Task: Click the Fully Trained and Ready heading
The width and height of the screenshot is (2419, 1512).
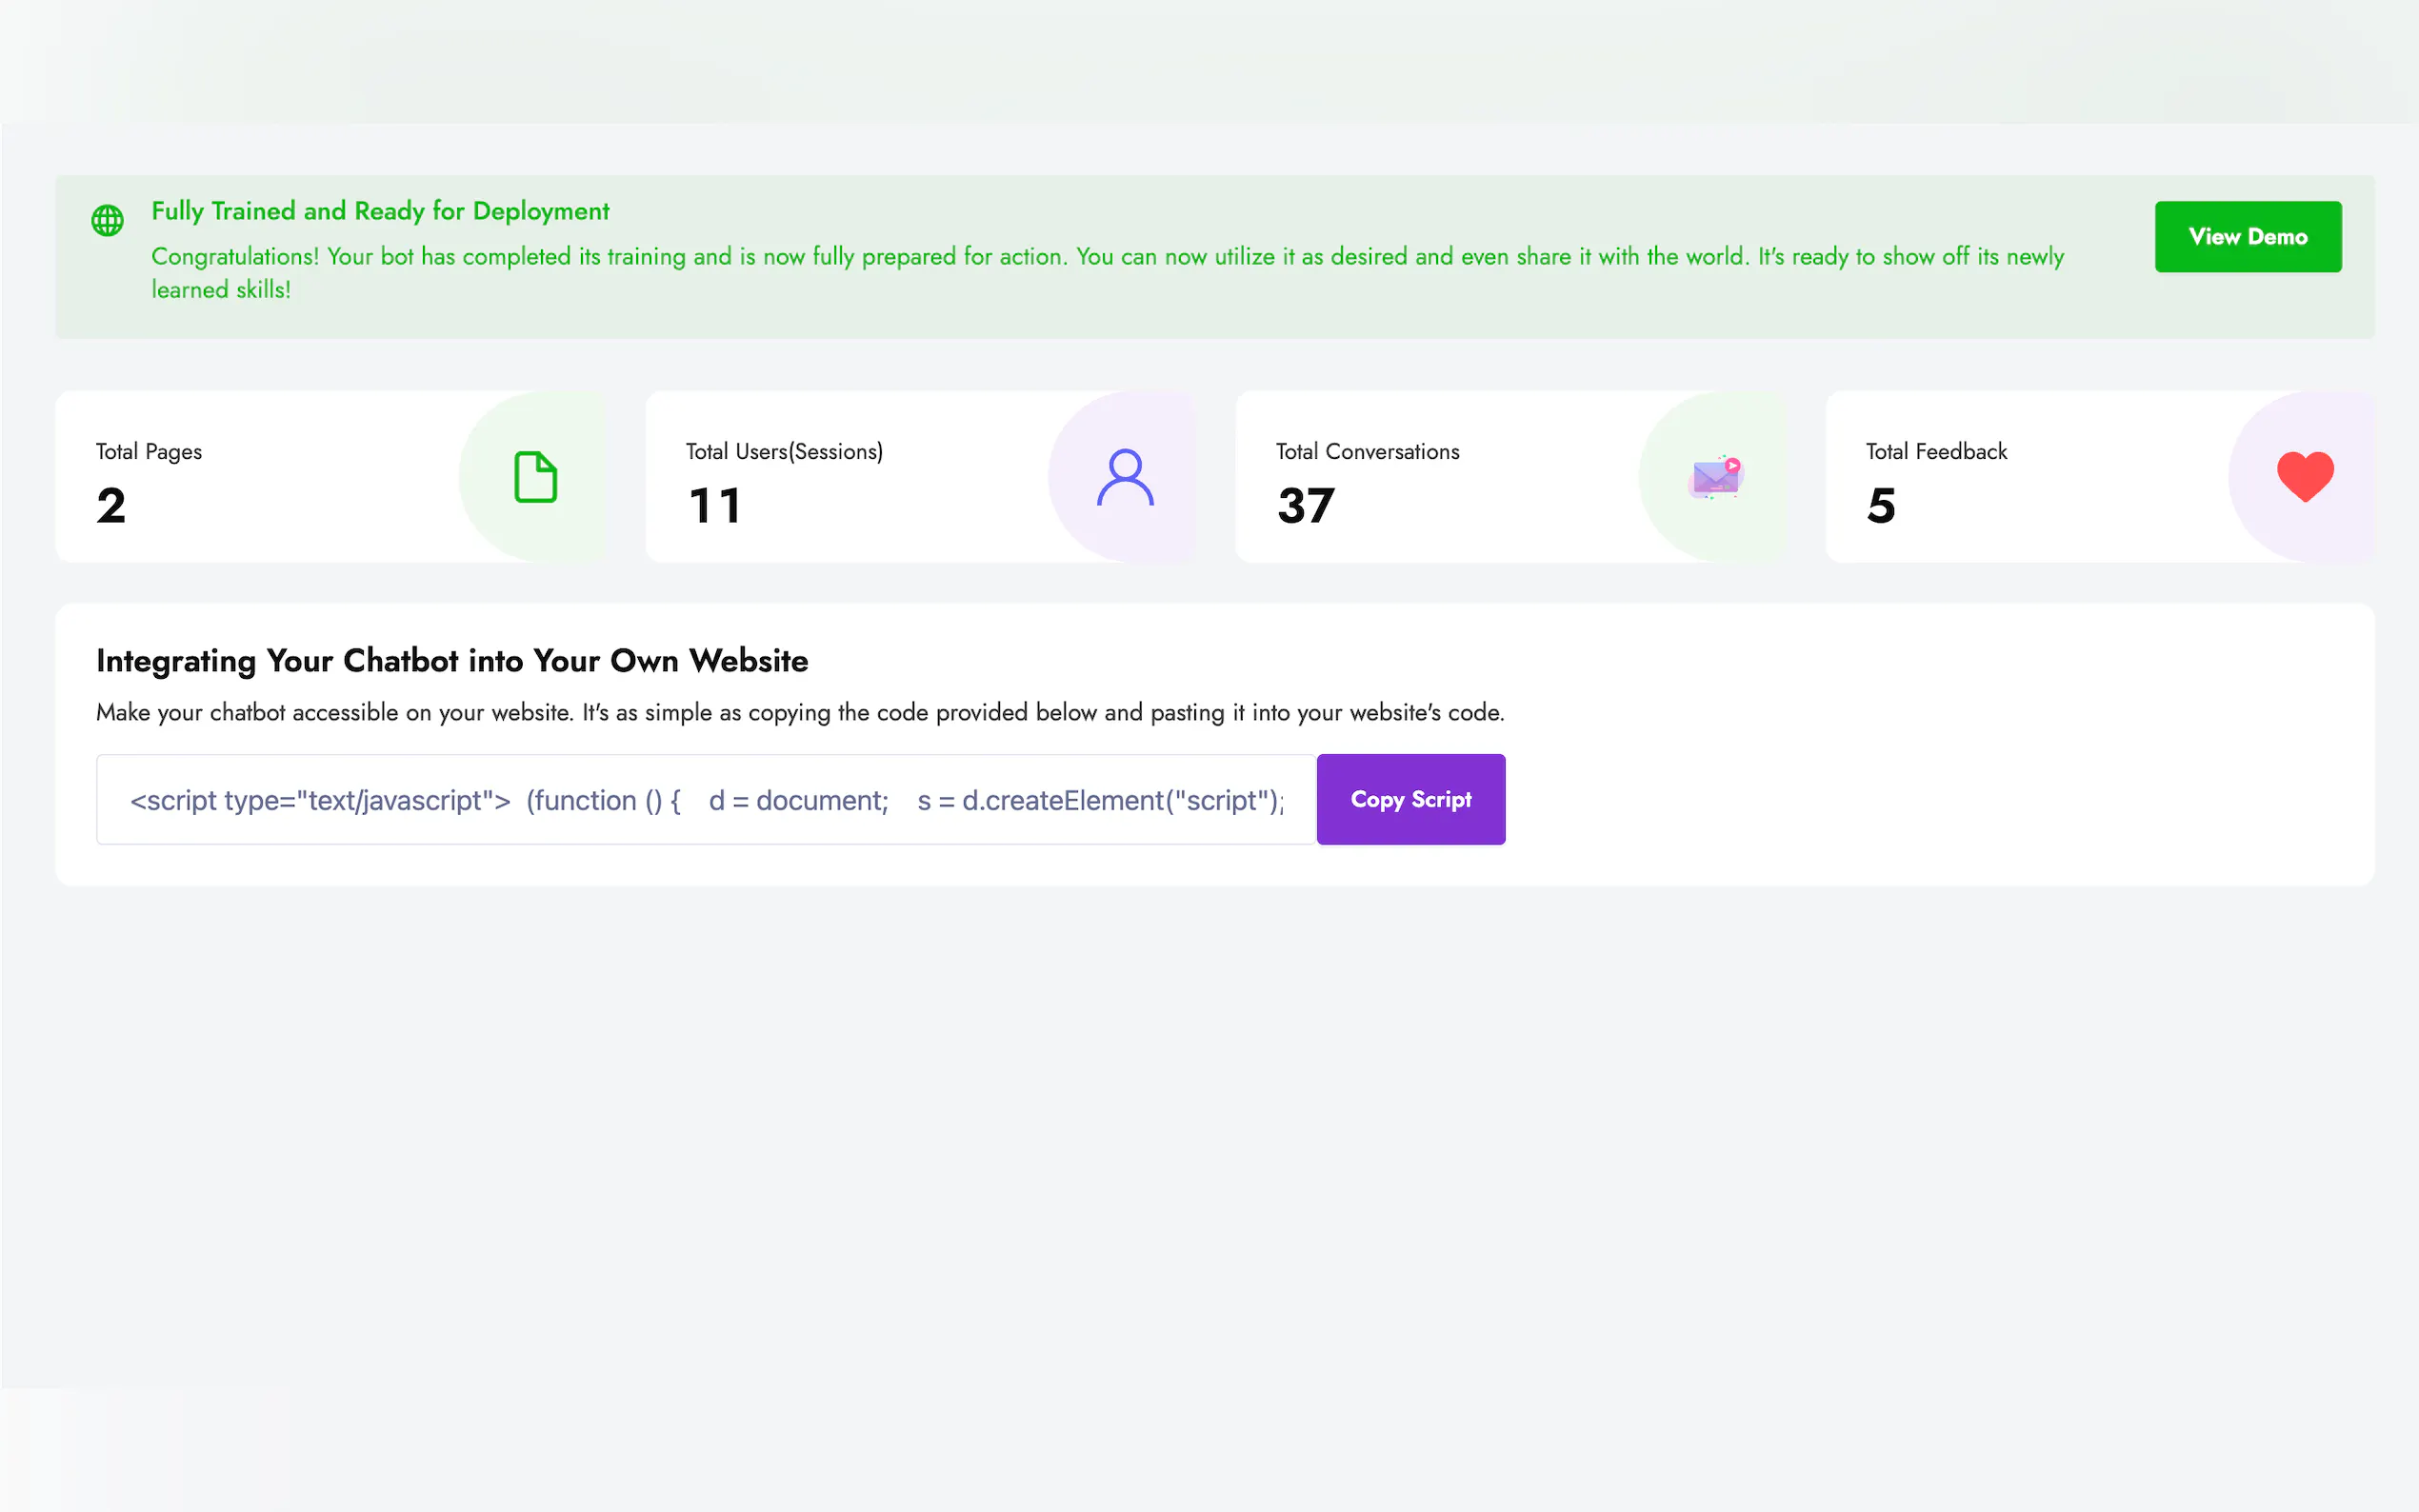Action: pyautogui.click(x=380, y=211)
